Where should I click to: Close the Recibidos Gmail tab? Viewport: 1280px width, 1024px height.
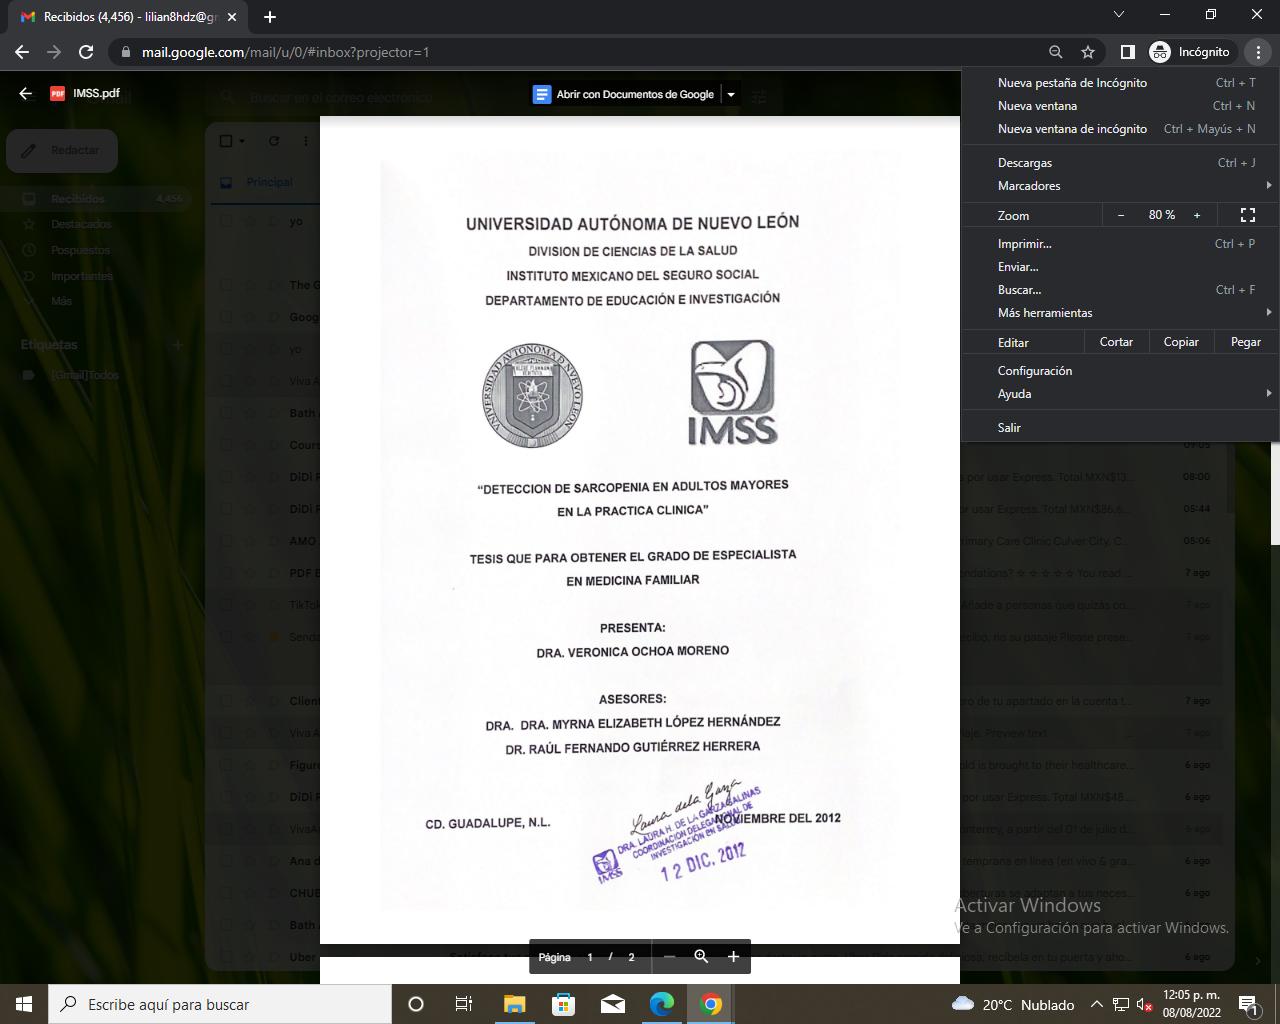tap(232, 17)
